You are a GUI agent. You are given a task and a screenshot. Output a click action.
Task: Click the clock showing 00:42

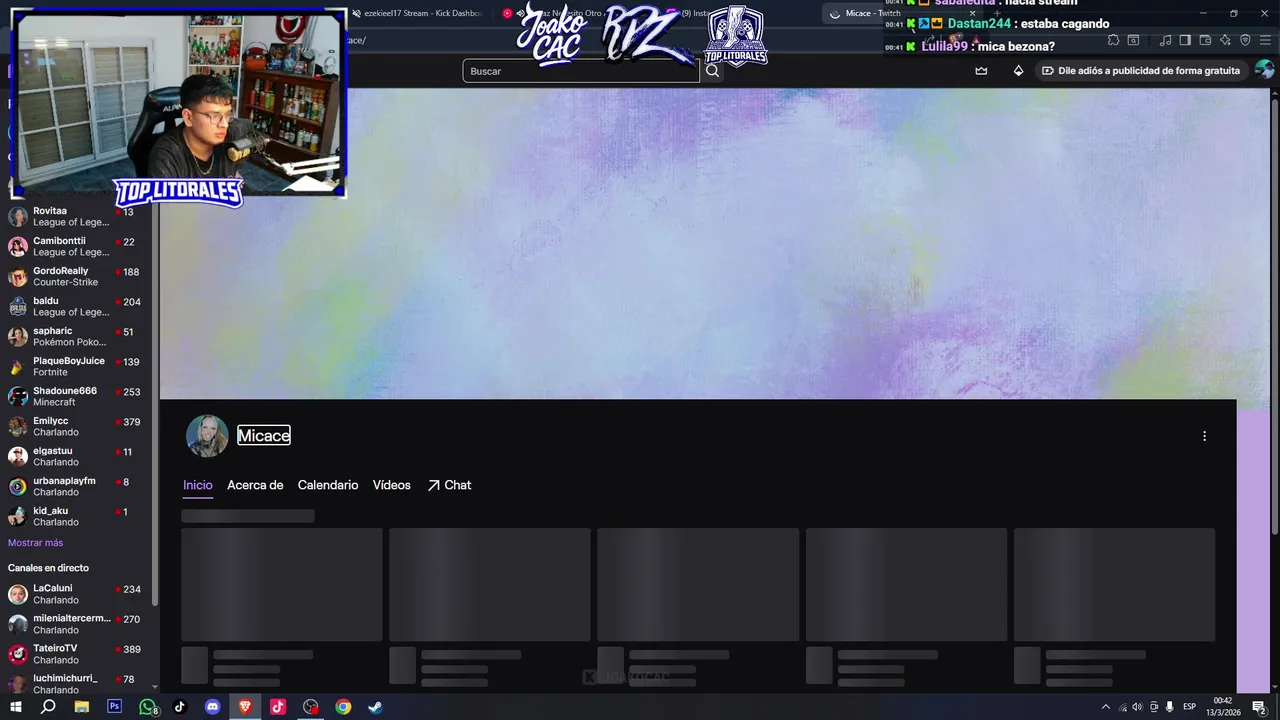coord(1223,706)
